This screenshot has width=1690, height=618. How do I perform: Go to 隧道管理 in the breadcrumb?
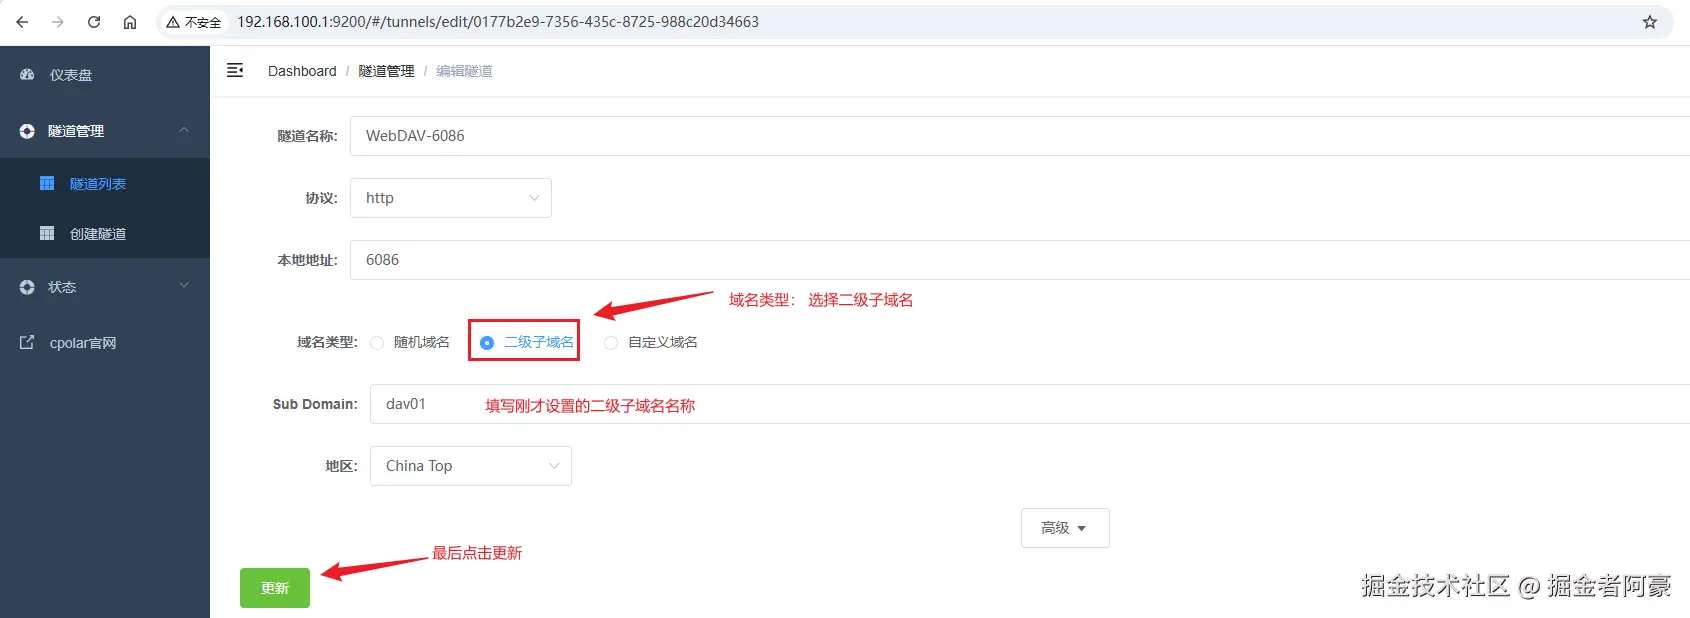386,71
